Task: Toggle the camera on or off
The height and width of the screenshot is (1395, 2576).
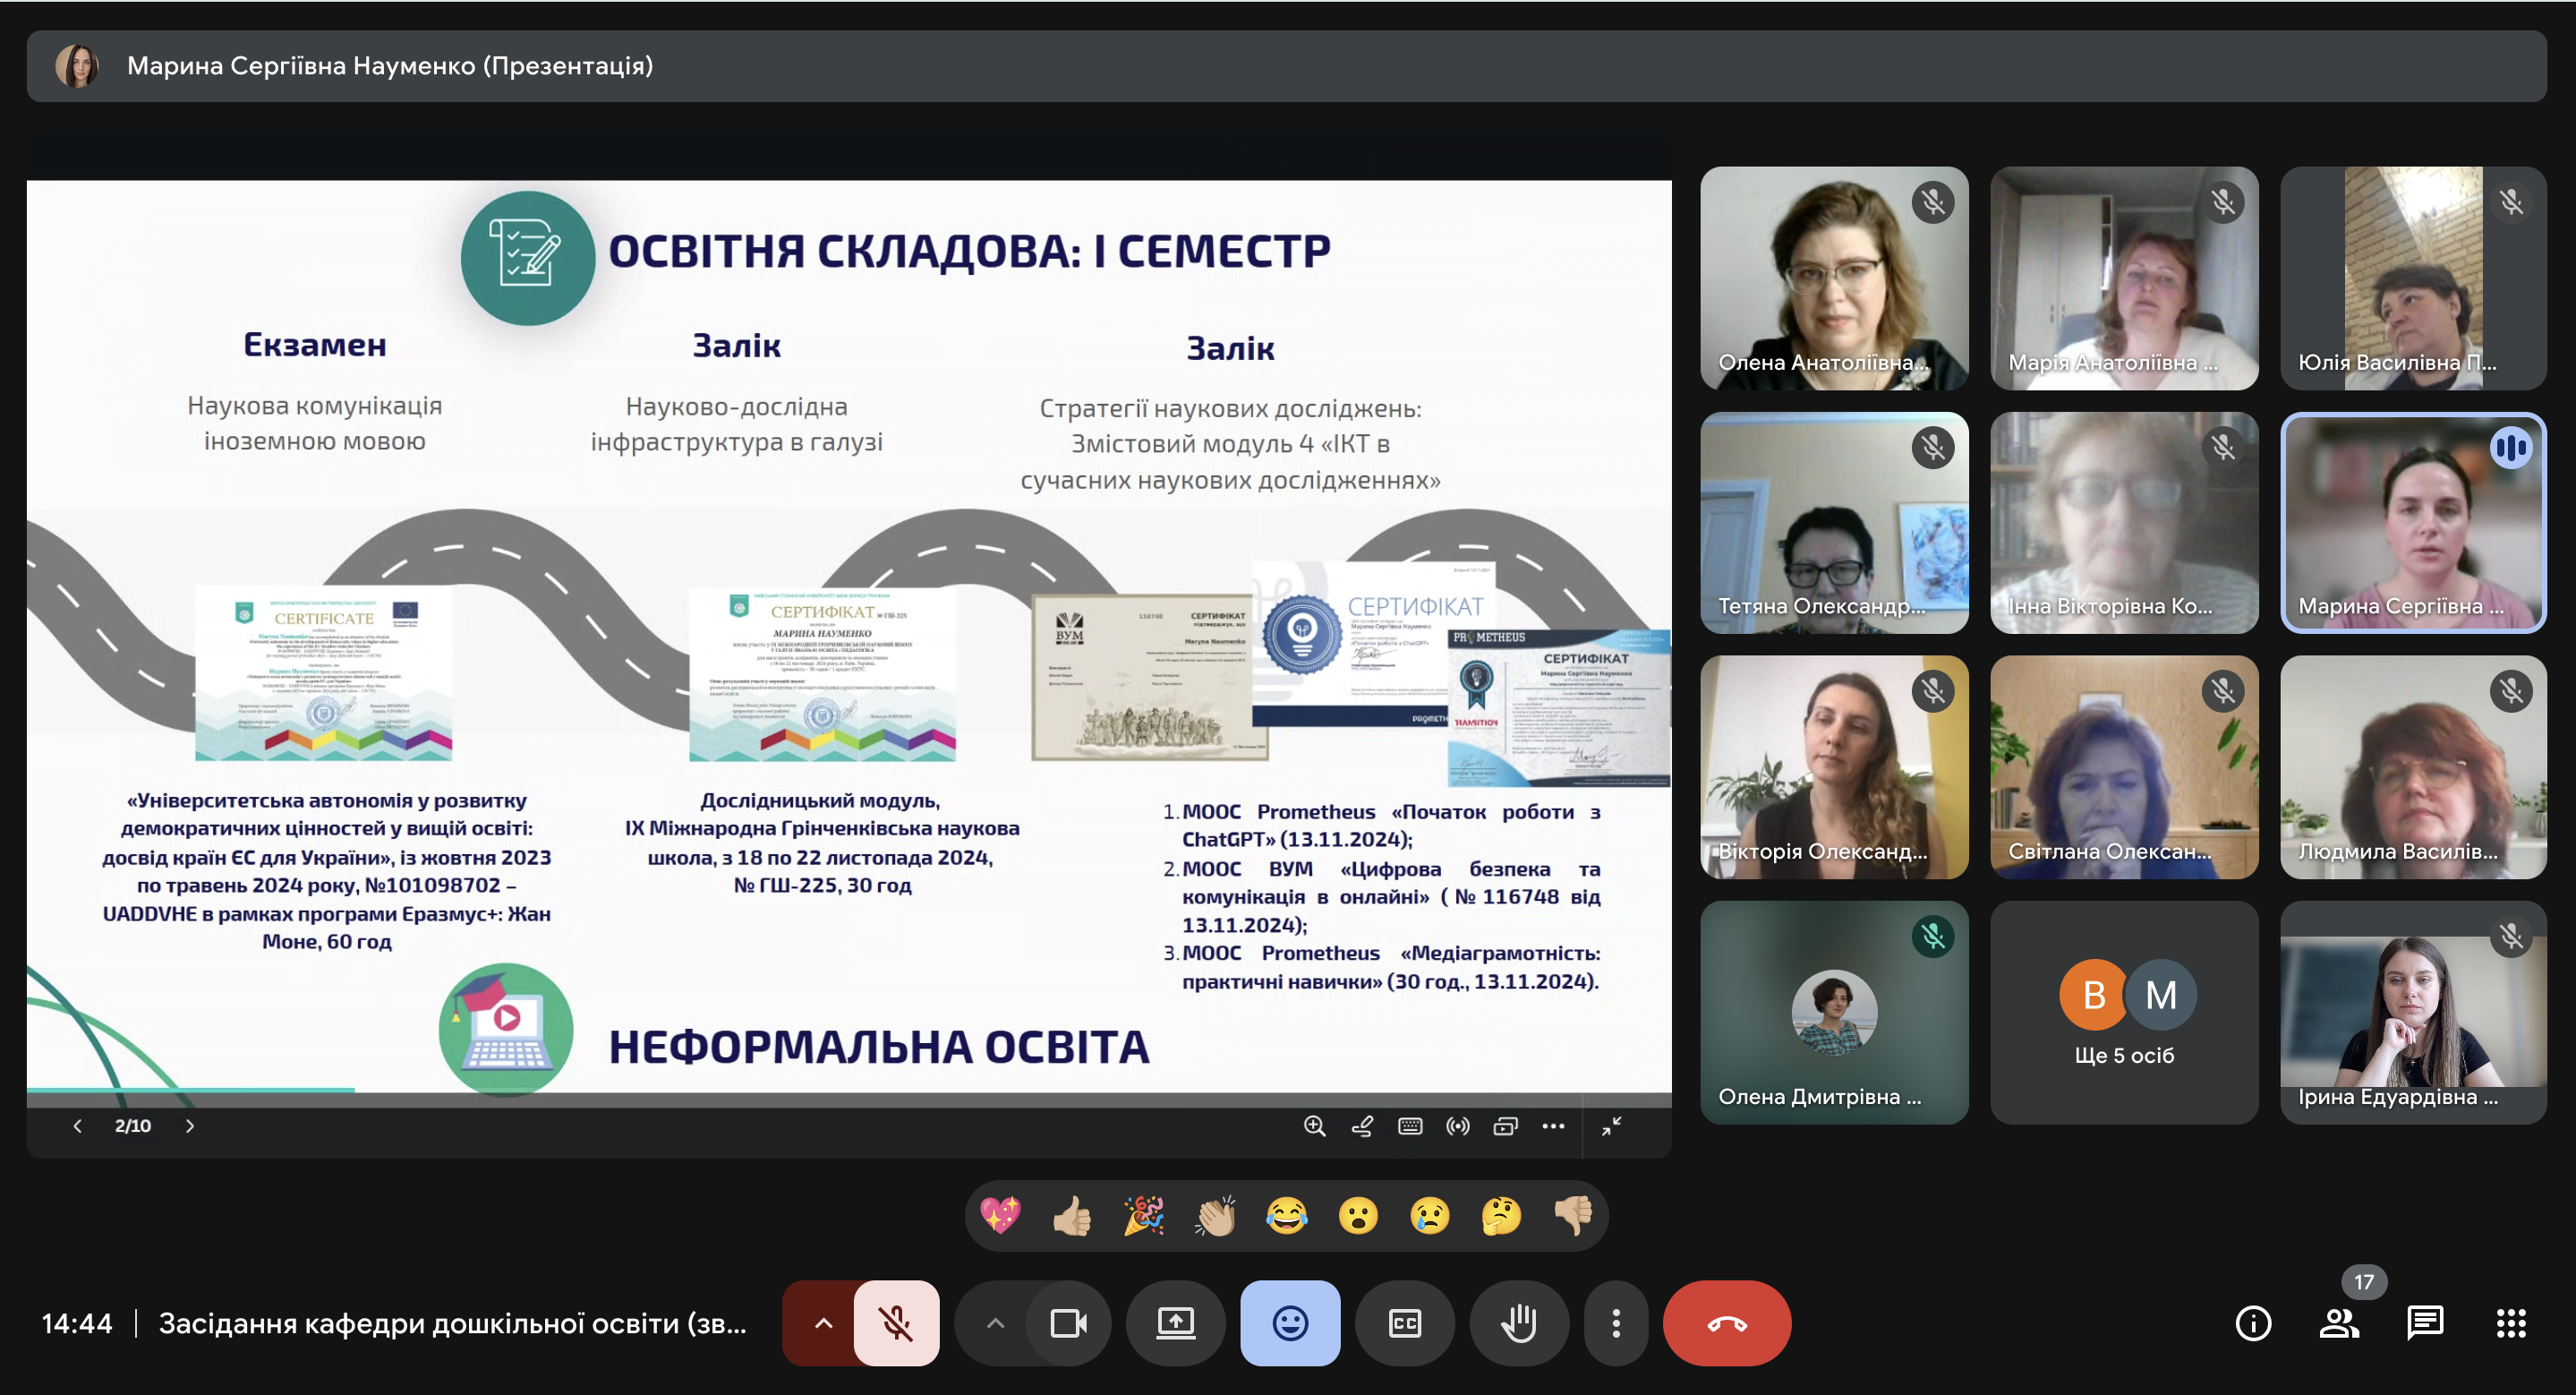Action: 1068,1323
